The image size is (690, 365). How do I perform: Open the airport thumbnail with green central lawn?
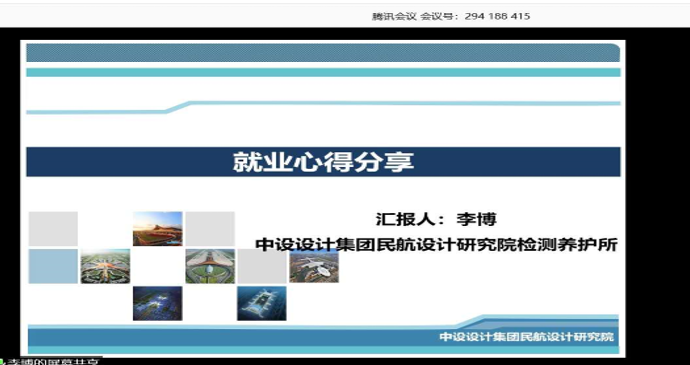tap(210, 266)
